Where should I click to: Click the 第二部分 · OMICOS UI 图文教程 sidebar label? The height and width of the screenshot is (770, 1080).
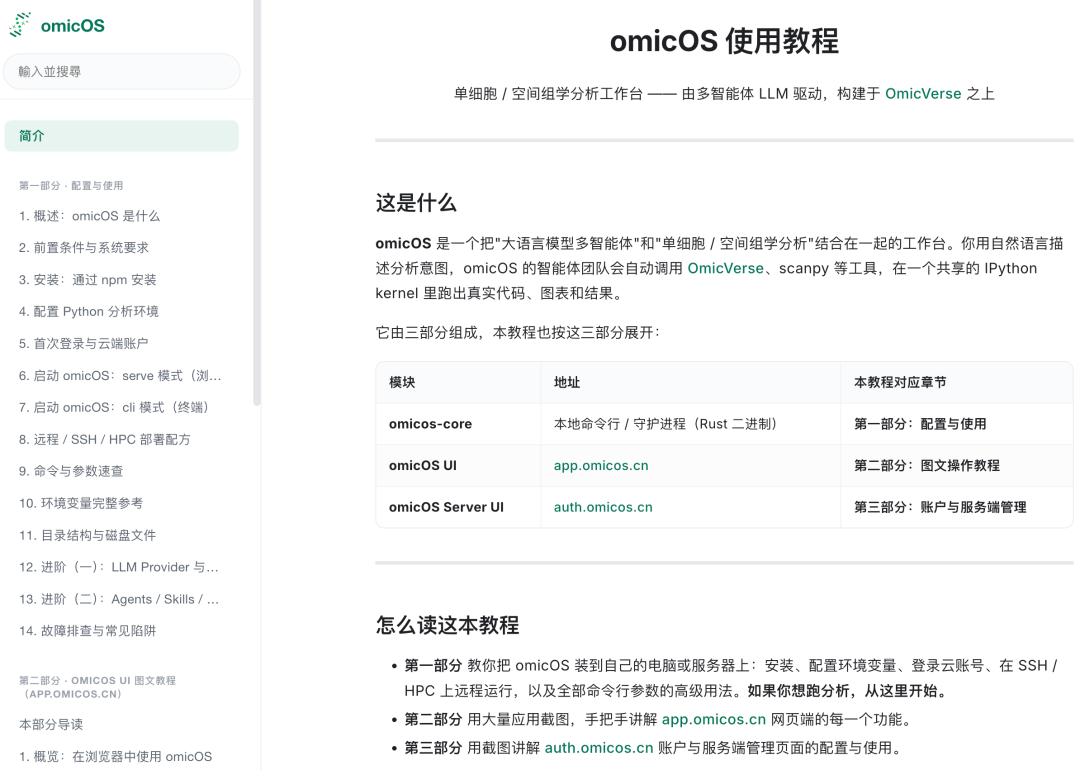click(x=97, y=687)
